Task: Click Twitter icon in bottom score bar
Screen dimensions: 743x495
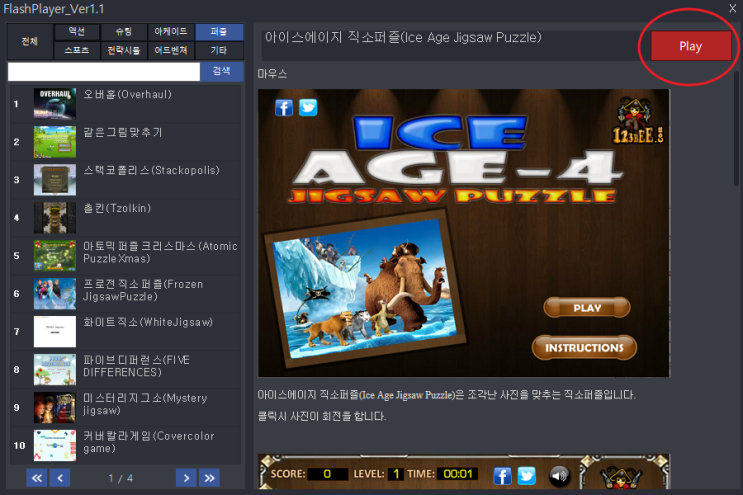Action: point(526,476)
